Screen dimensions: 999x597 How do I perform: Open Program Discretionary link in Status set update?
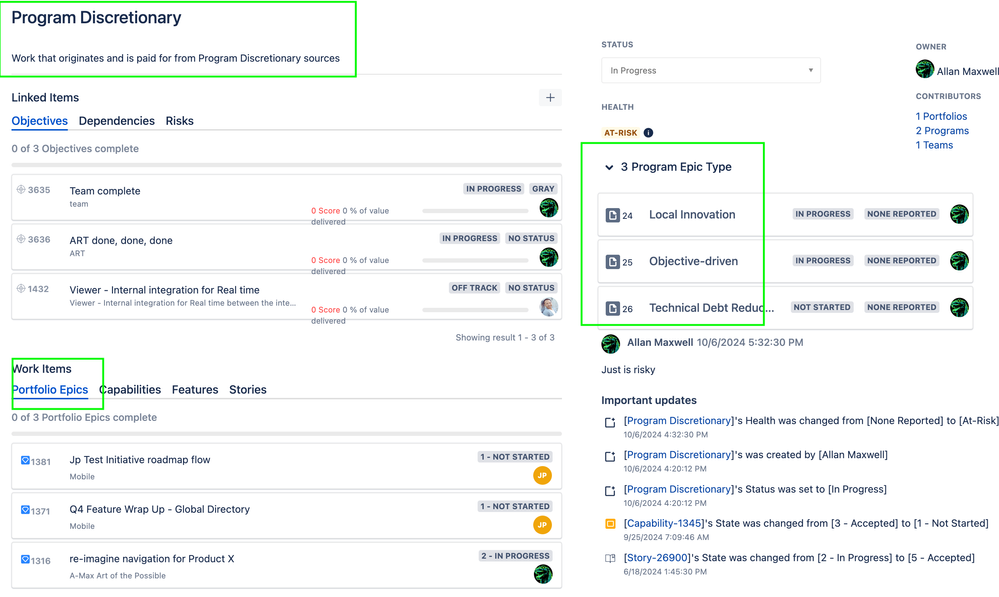coord(679,489)
